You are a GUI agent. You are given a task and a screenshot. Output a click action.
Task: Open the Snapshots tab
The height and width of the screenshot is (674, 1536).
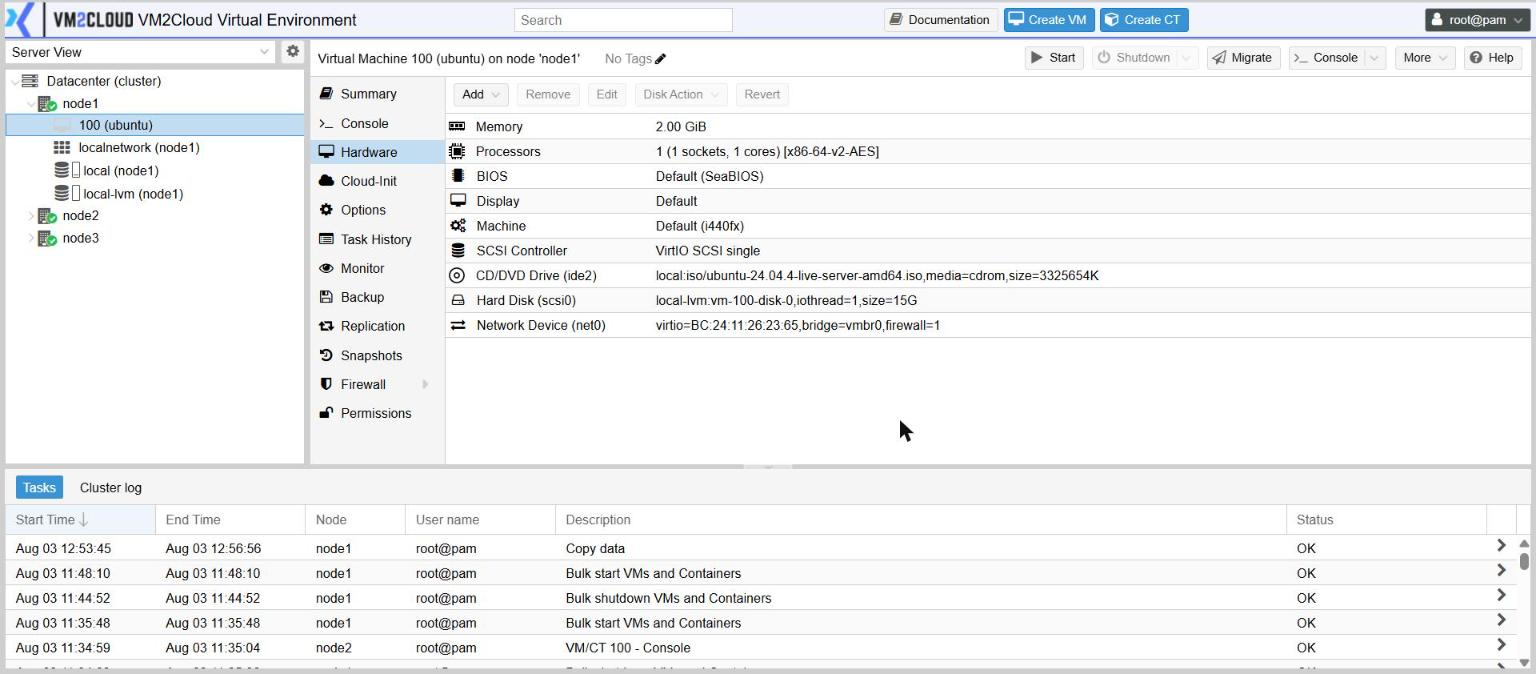point(377,355)
